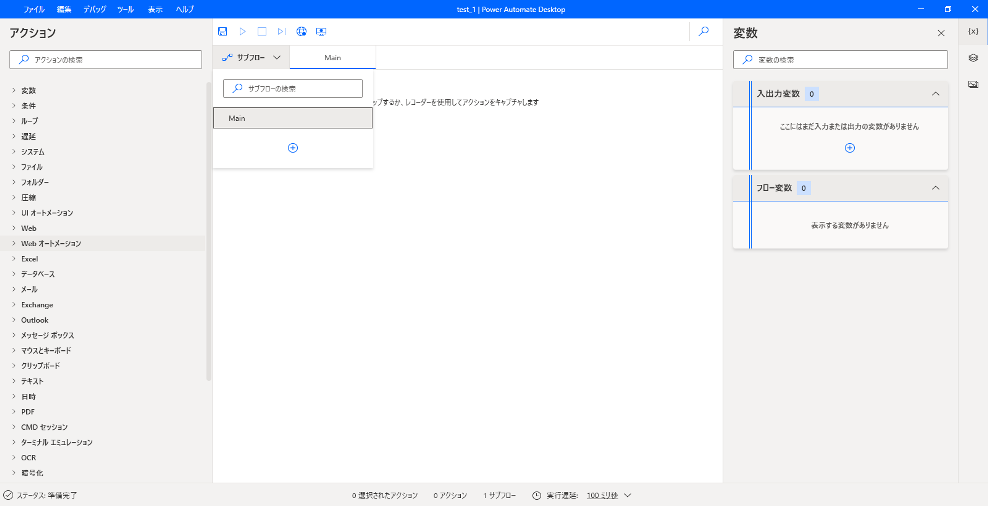
Task: Click the status ready checkmark icon
Action: (8, 496)
